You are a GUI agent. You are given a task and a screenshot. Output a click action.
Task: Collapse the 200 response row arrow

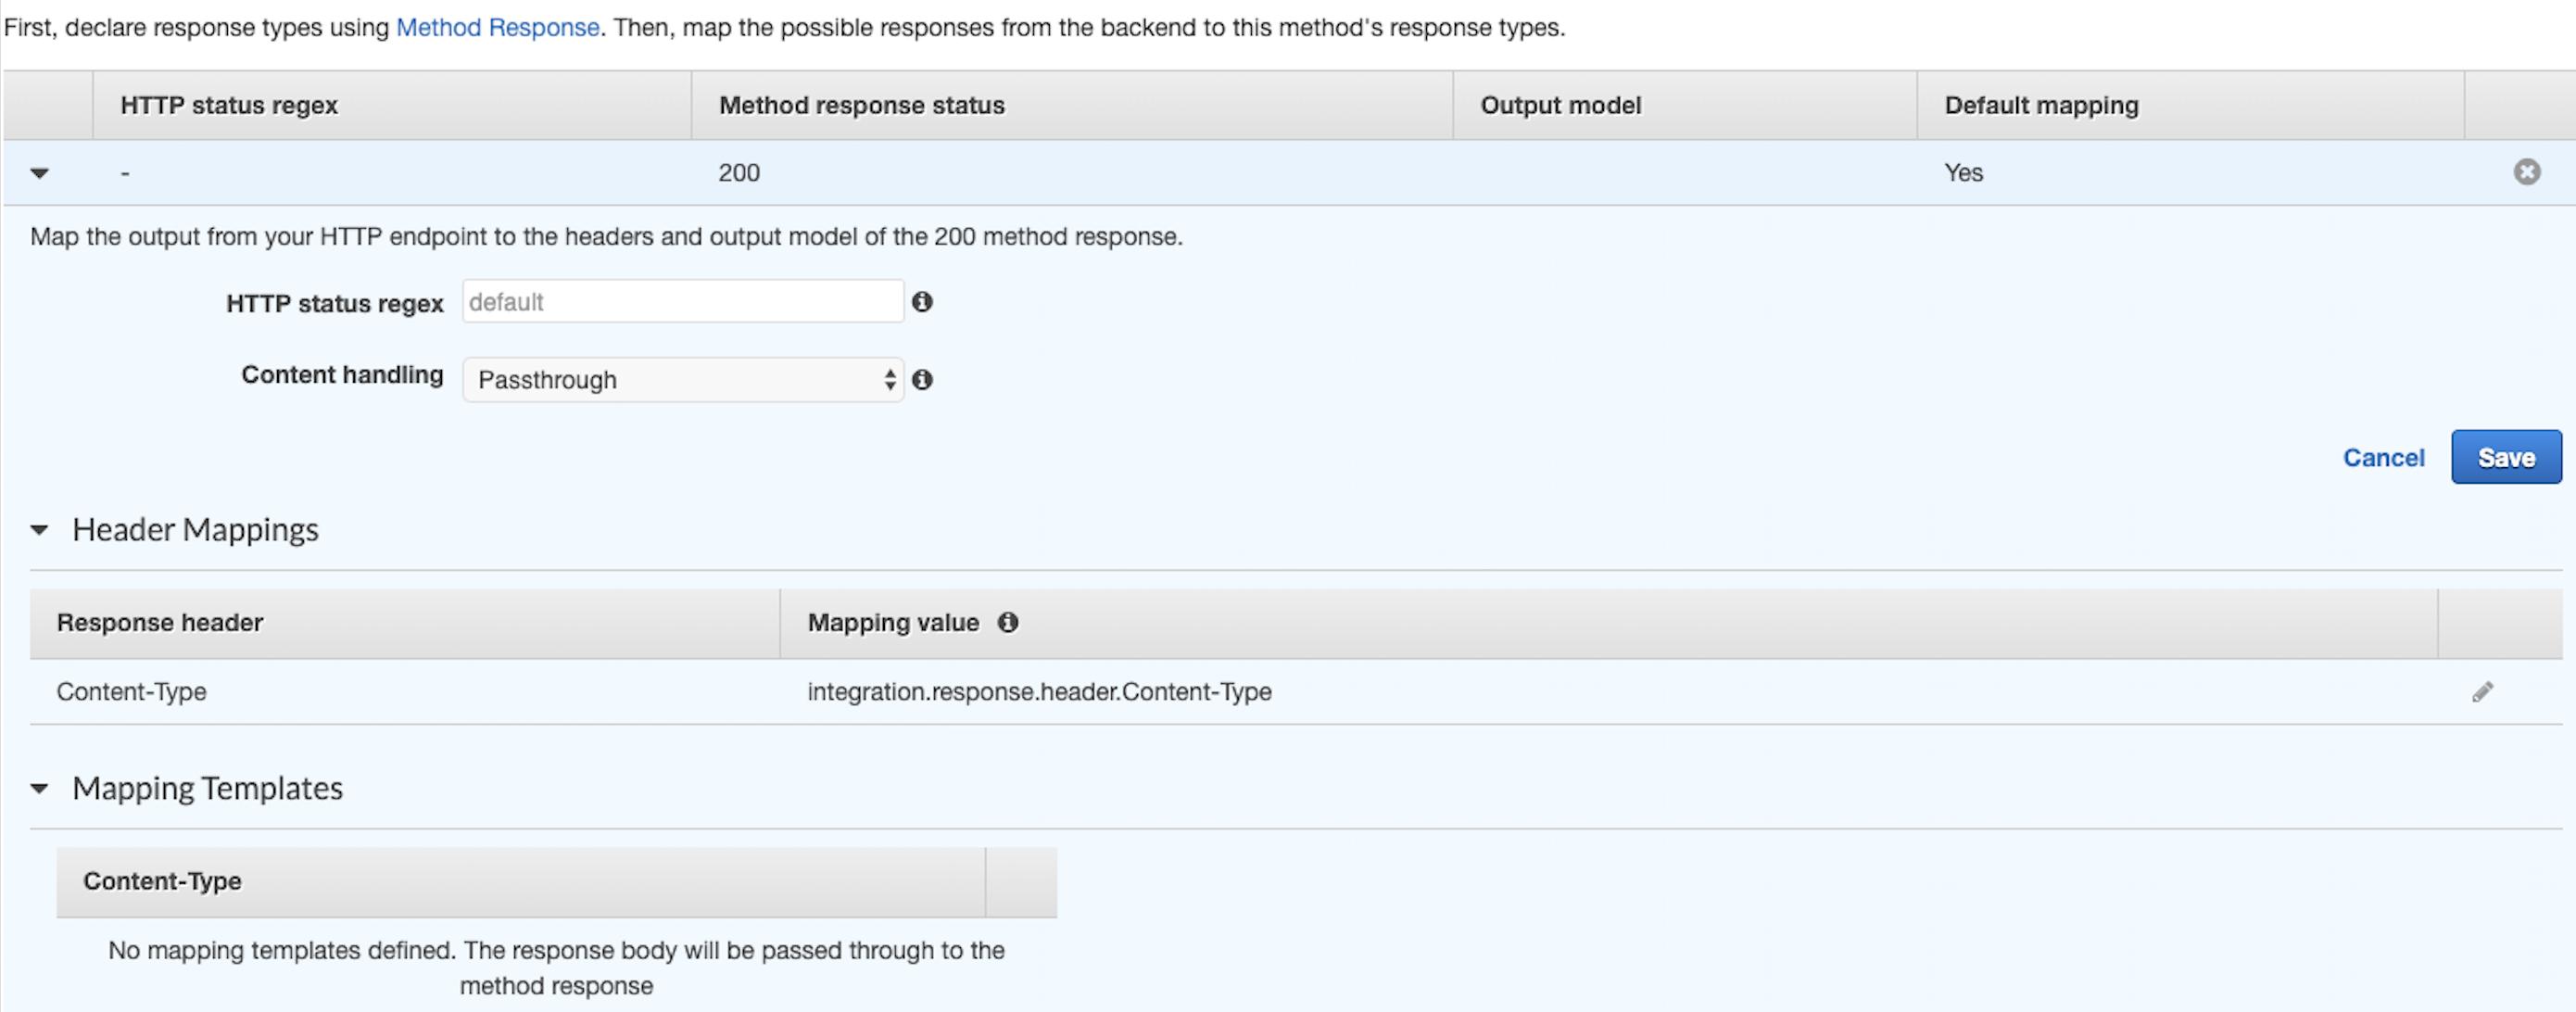(x=40, y=173)
